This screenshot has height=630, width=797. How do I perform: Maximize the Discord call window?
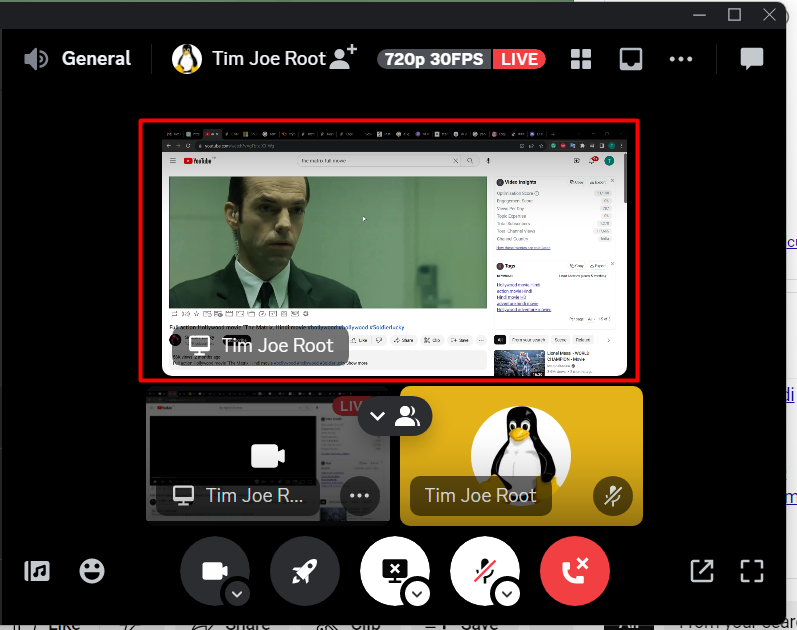click(734, 15)
